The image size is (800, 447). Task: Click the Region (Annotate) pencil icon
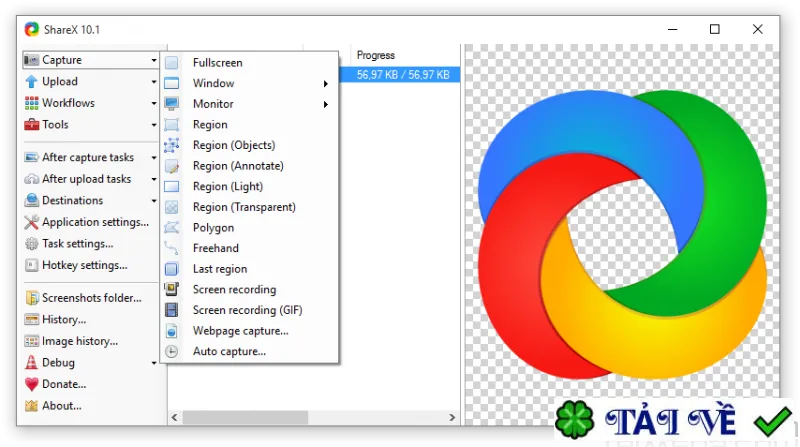(172, 166)
